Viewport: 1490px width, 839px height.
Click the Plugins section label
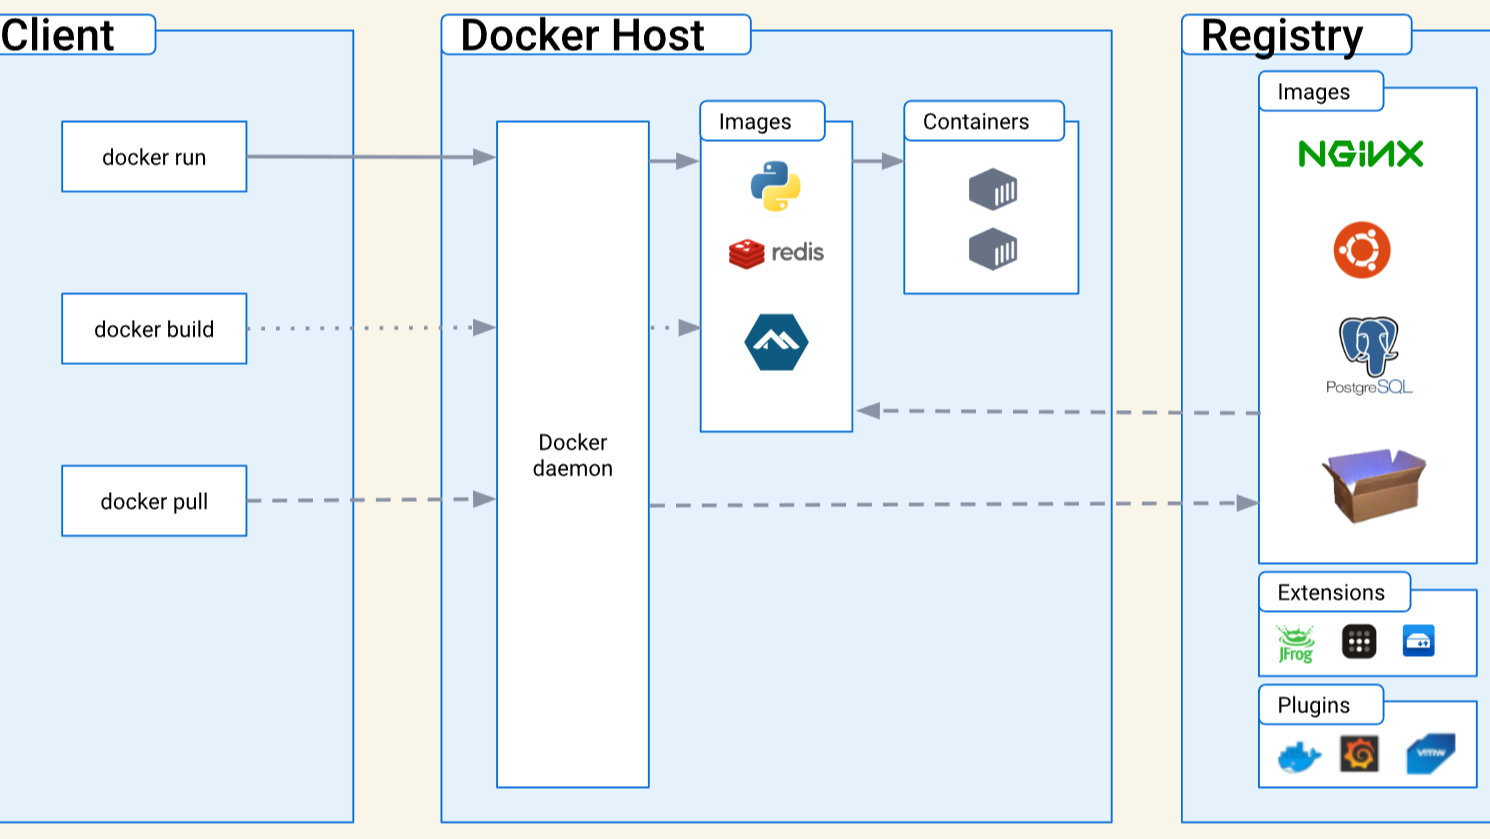(x=1321, y=705)
